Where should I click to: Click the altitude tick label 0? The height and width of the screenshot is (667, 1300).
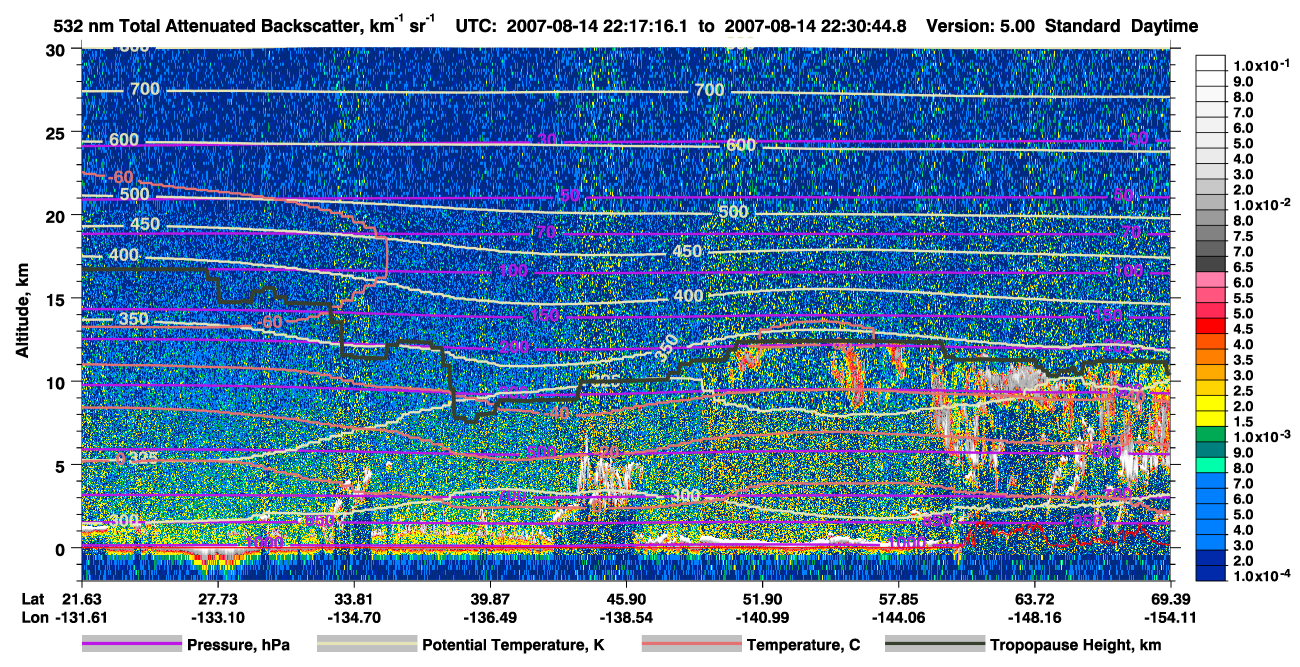pyautogui.click(x=62, y=548)
